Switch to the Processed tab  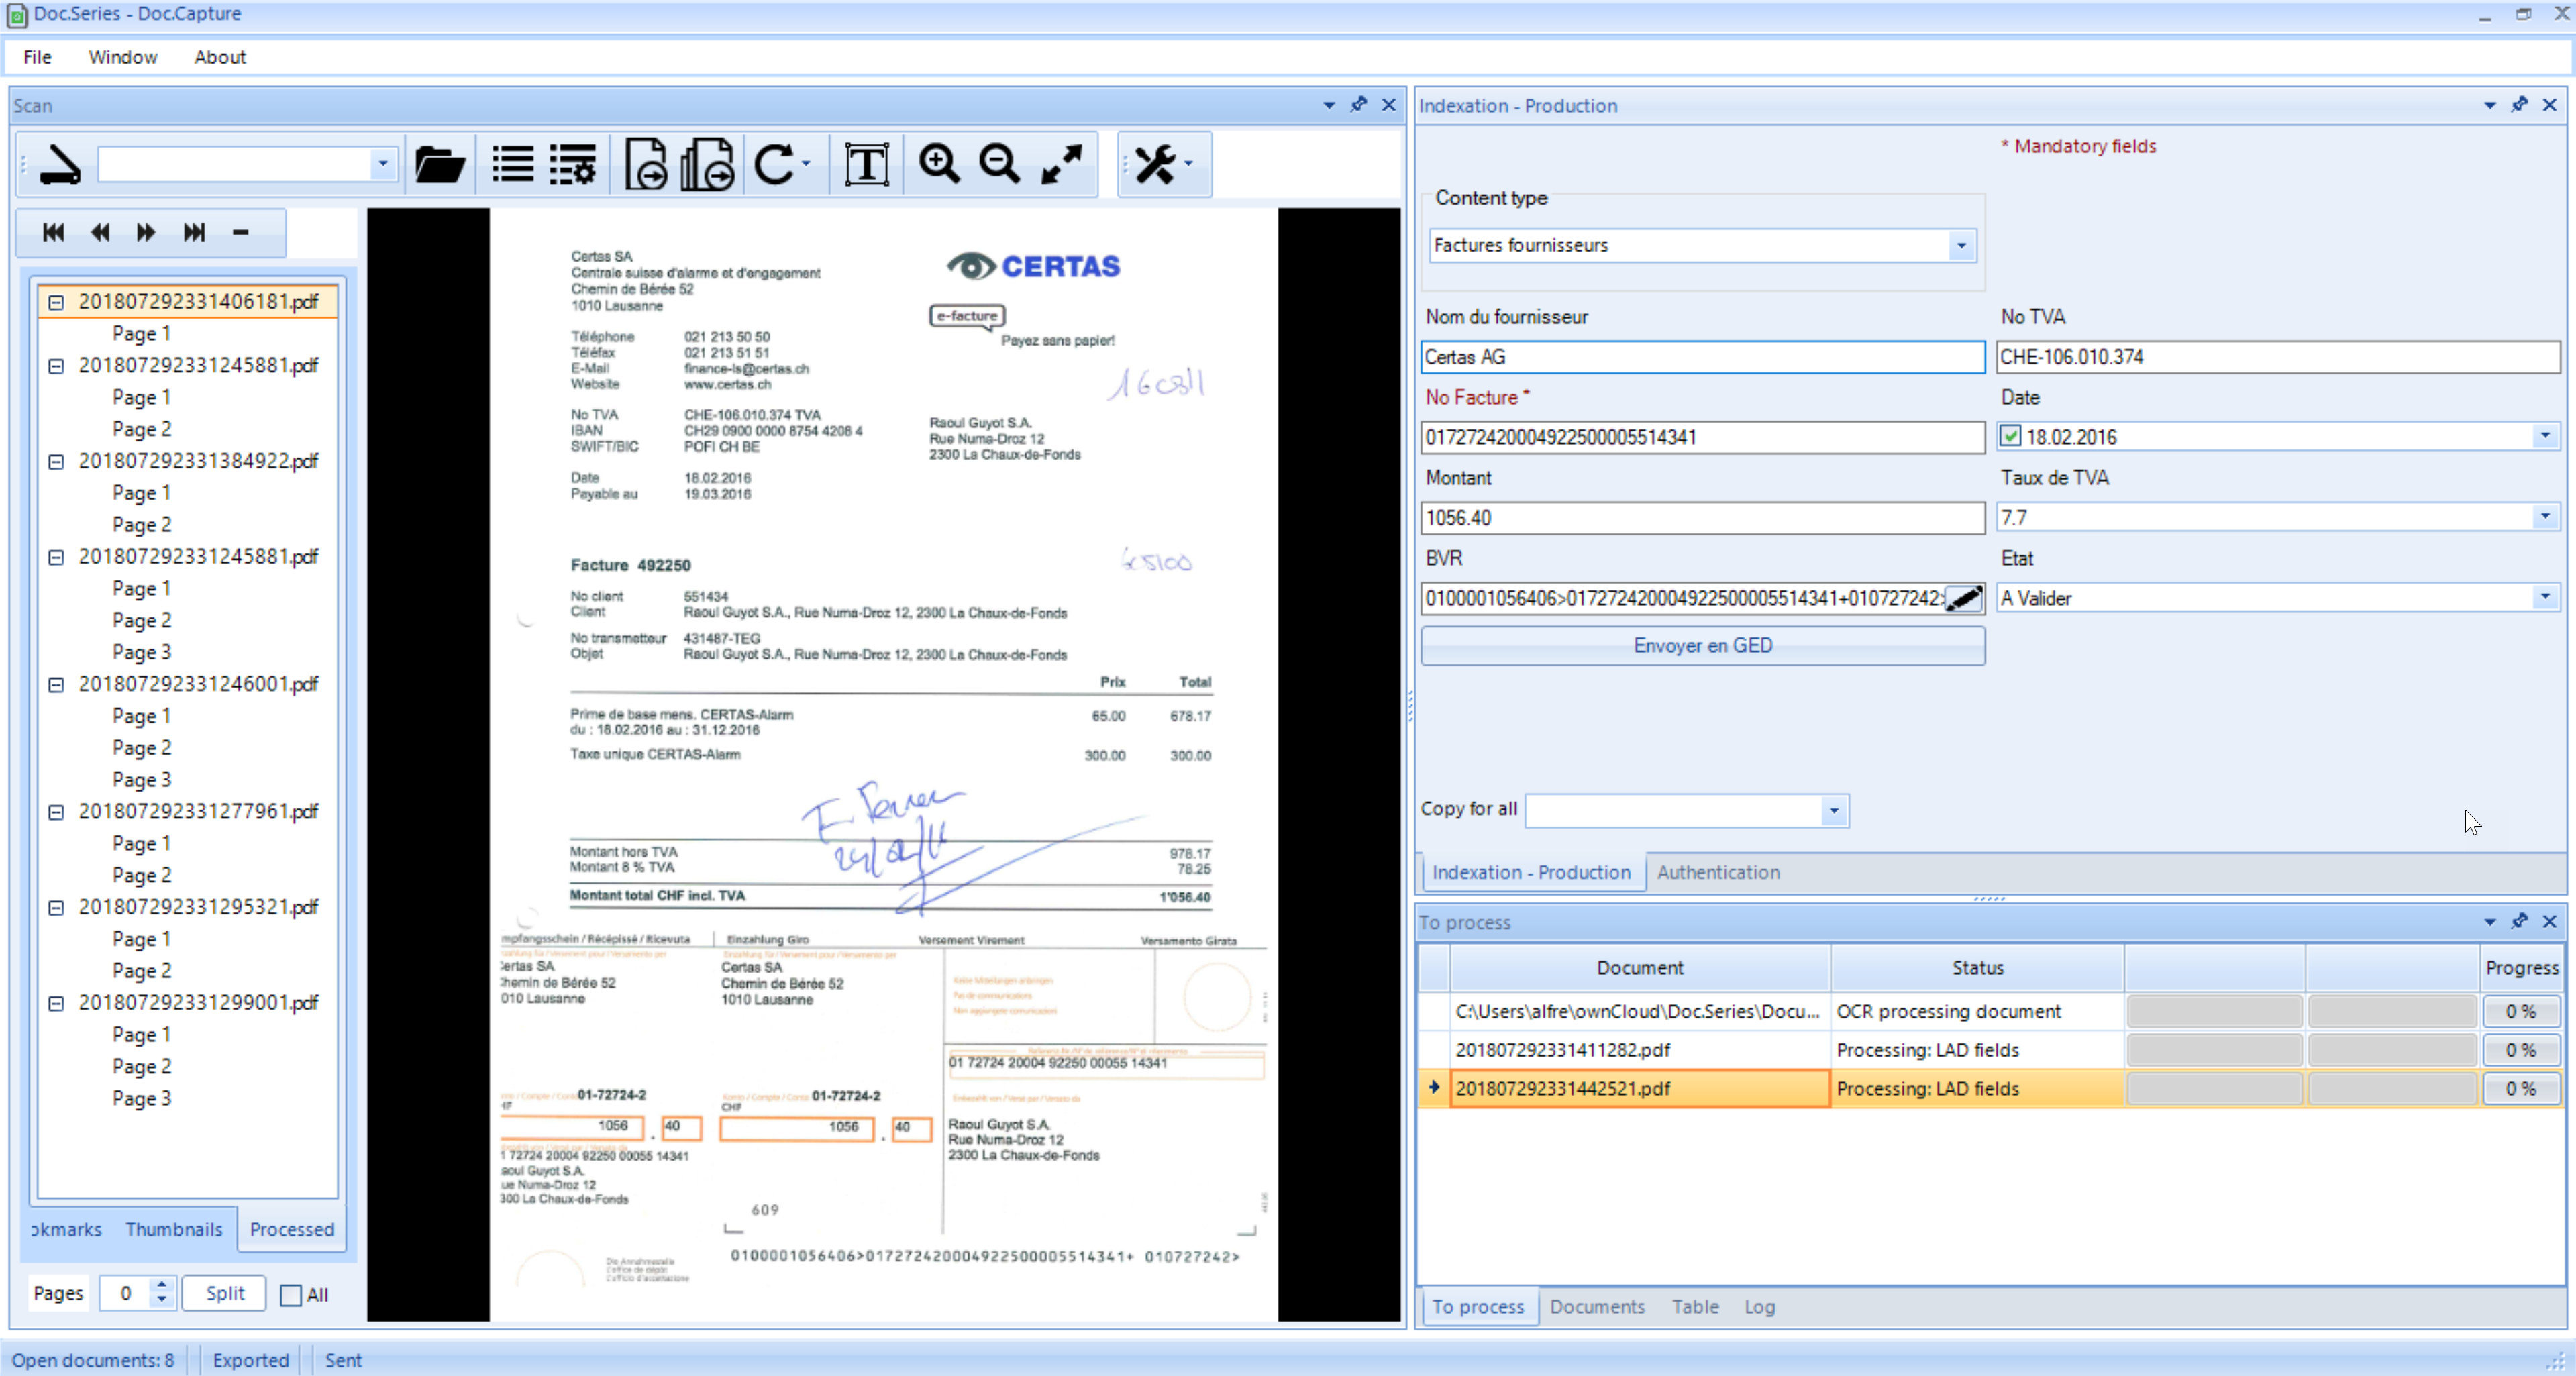(x=292, y=1229)
